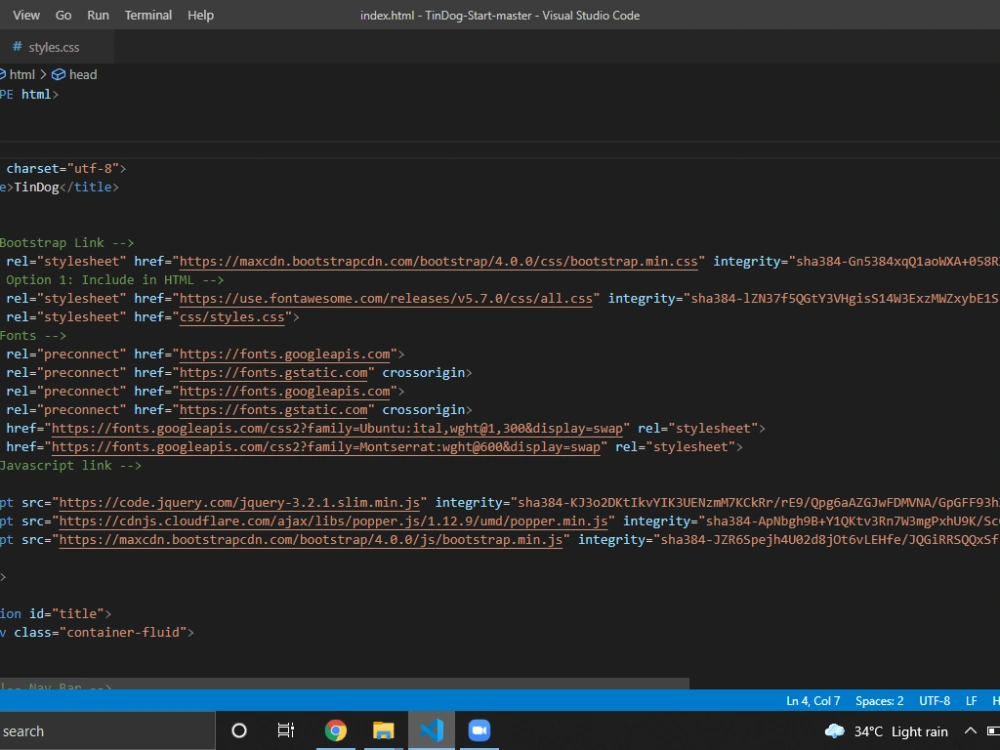Open the Ubuntu font googleapis link

[x=337, y=429]
